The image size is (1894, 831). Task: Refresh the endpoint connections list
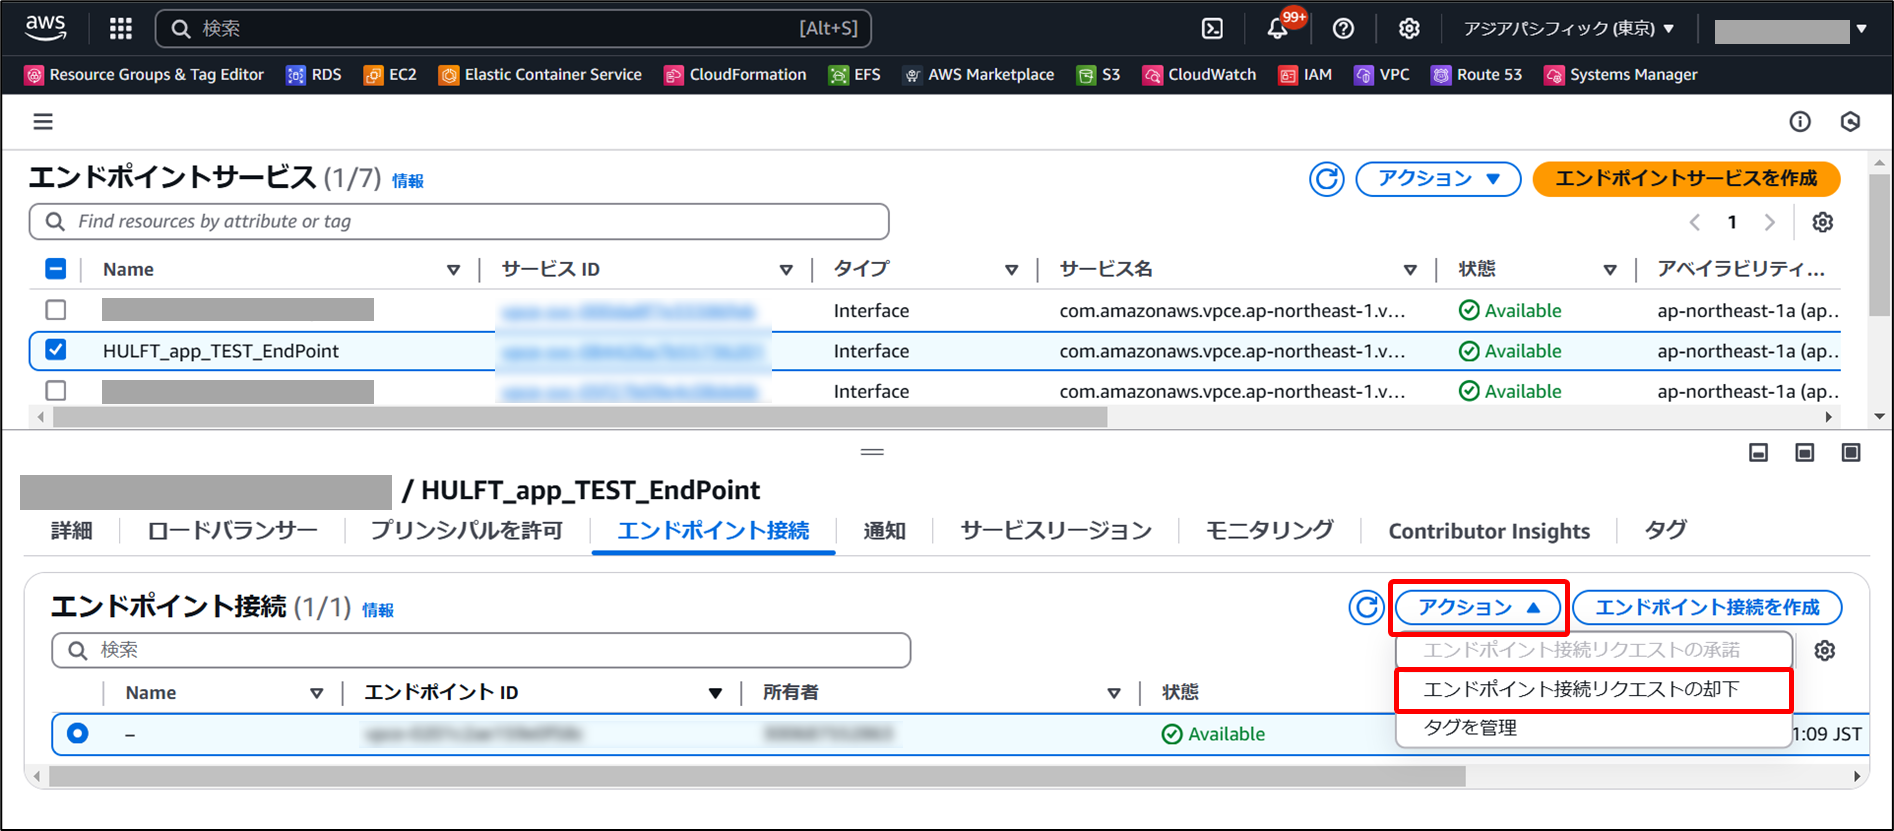pyautogui.click(x=1366, y=607)
